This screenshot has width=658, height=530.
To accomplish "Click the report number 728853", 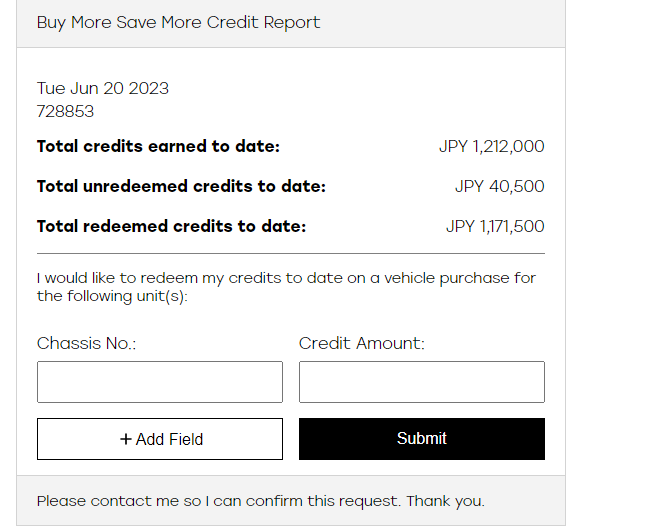I will click(65, 112).
